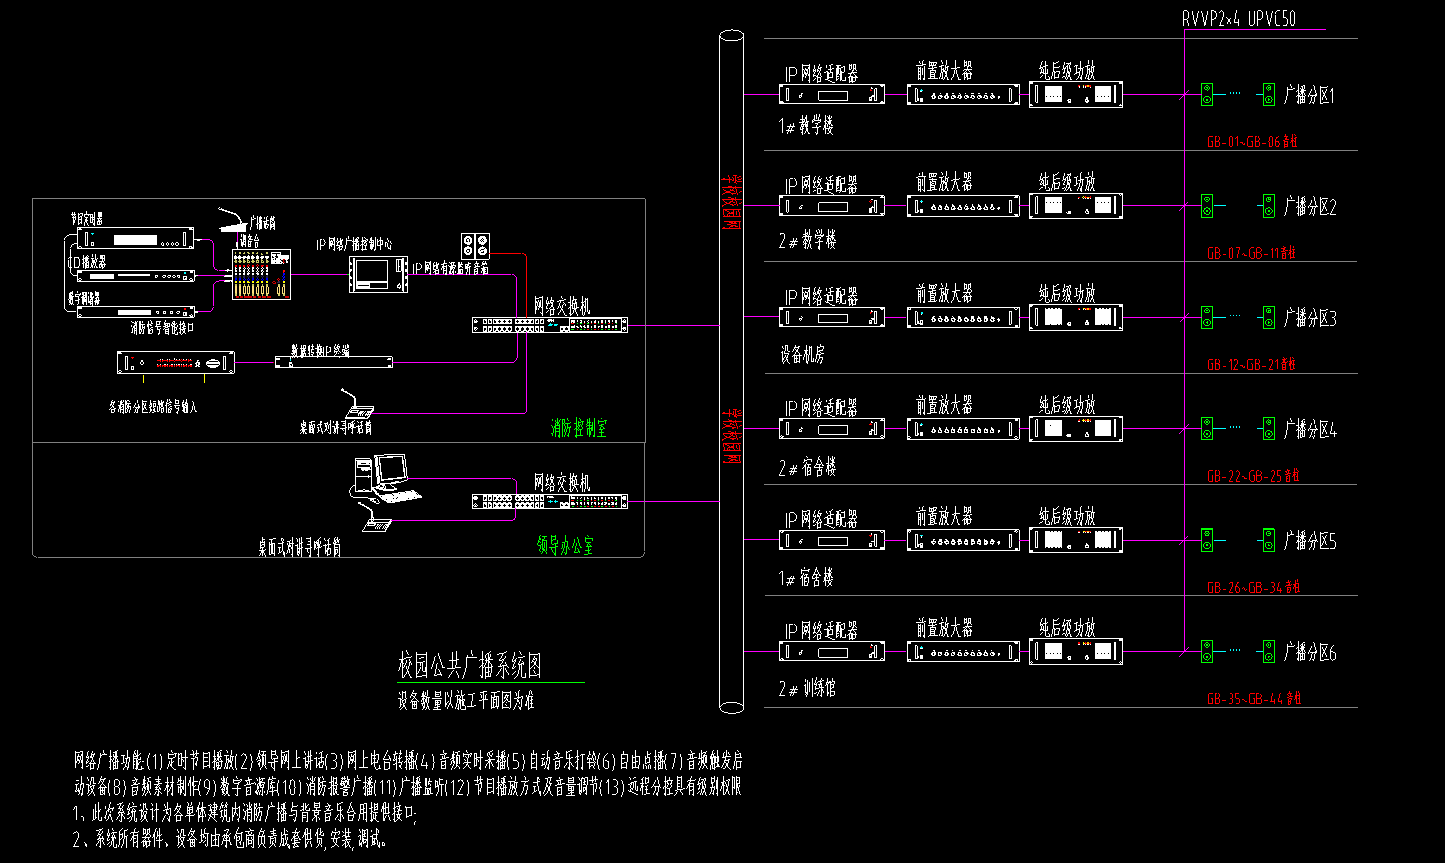Click the IP网络广播控制中心 device symbol

point(378,274)
